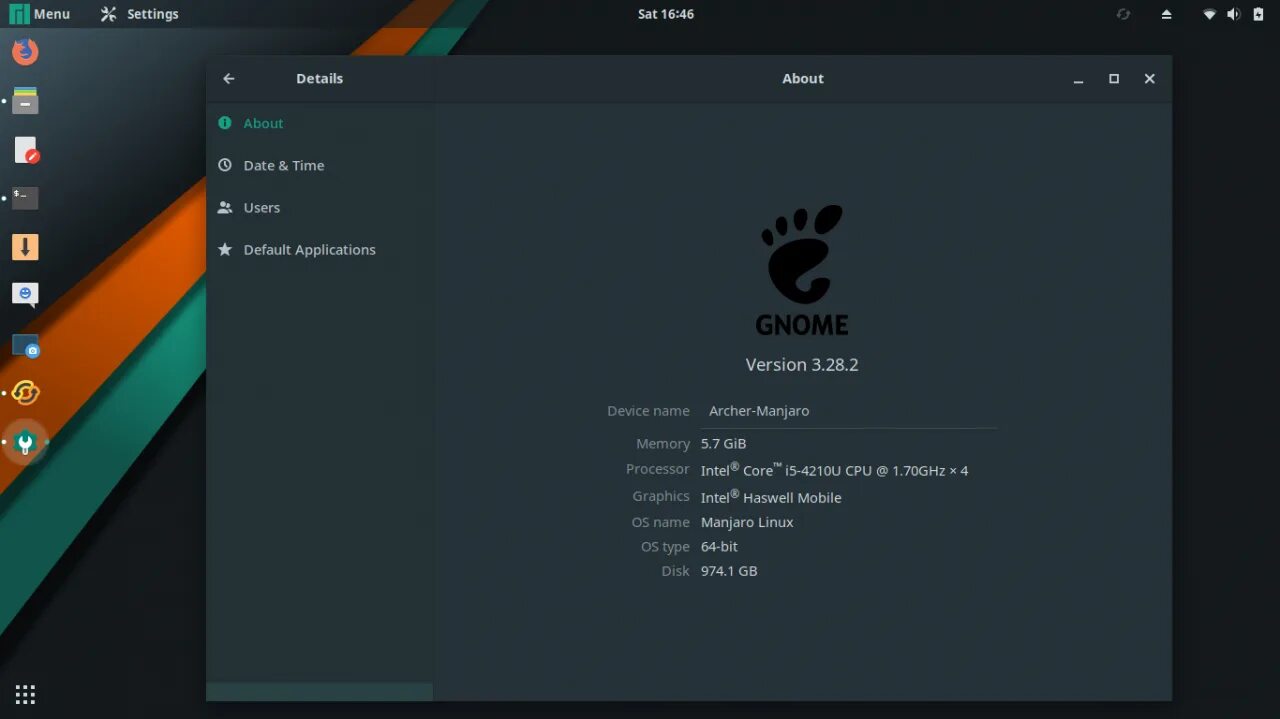Click the green settings wrench dock icon
The height and width of the screenshot is (719, 1280).
(x=25, y=441)
